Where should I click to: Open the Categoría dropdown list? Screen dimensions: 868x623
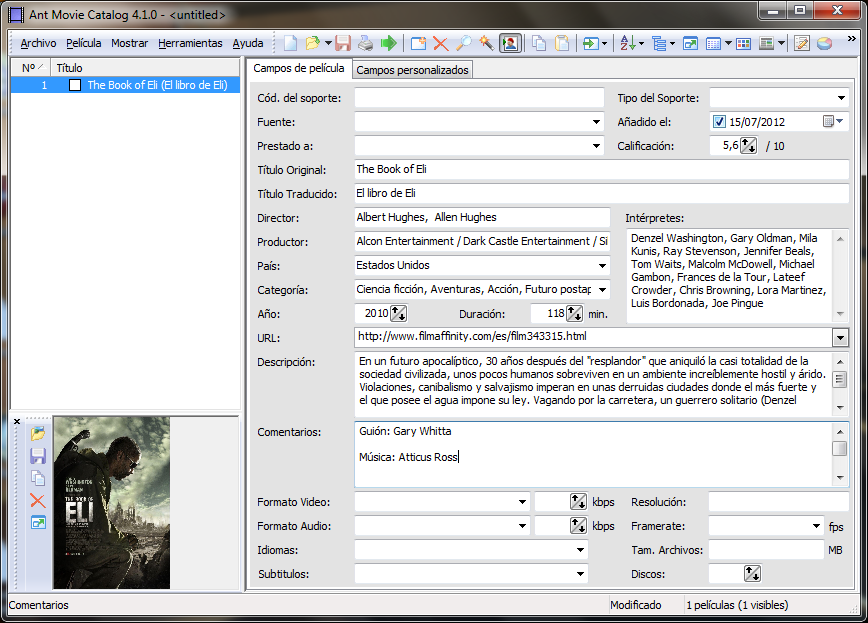click(602, 290)
